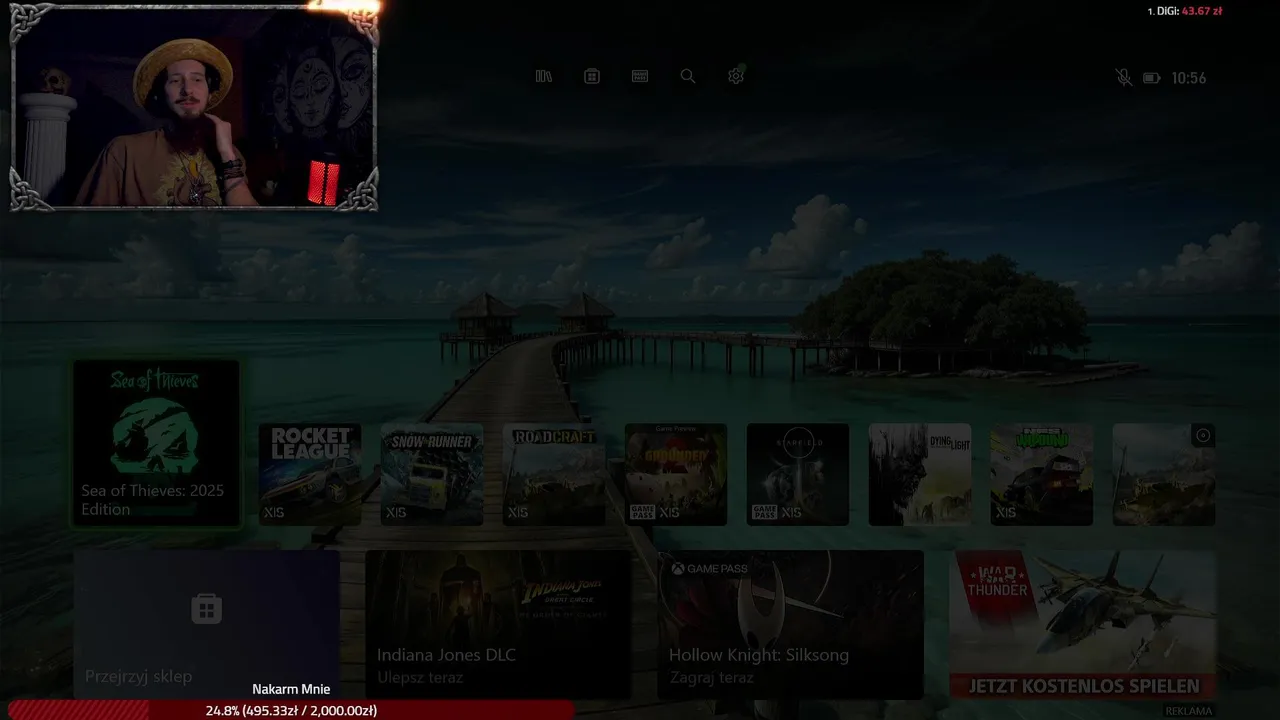Launch the Need for Speed Unbound tile
The height and width of the screenshot is (720, 1280).
point(1042,474)
